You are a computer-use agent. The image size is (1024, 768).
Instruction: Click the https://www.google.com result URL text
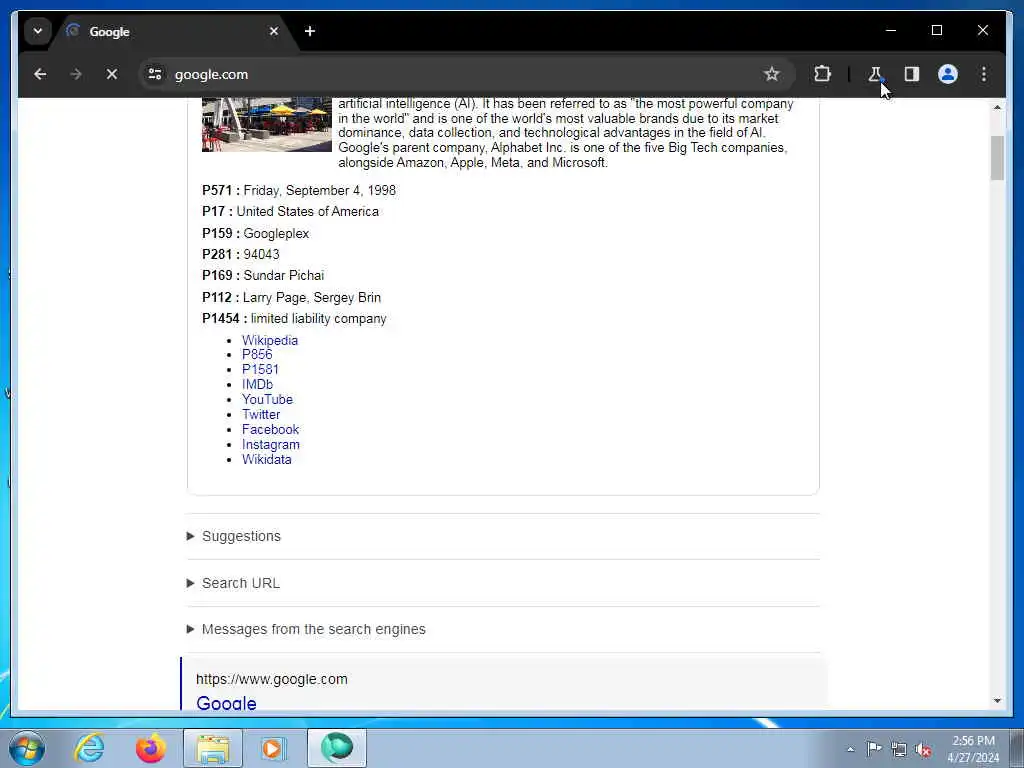point(272,679)
